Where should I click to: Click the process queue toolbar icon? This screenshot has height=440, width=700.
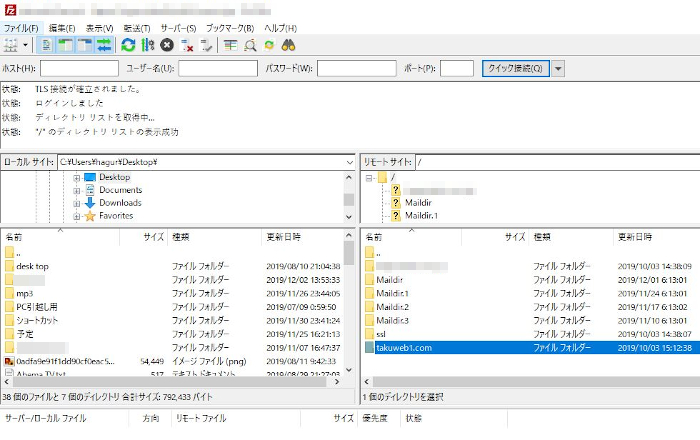click(x=147, y=45)
